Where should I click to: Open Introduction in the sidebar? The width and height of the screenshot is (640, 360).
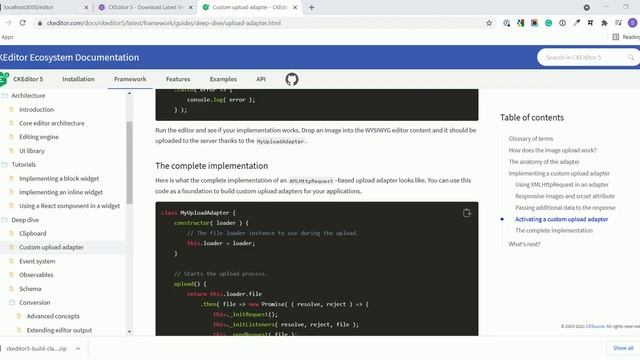[x=36, y=109]
